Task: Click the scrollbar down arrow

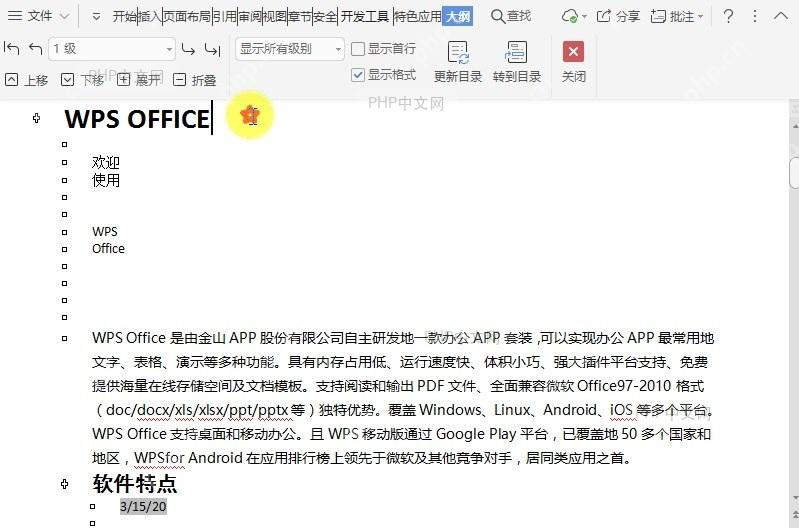Action: pyautogui.click(x=794, y=498)
